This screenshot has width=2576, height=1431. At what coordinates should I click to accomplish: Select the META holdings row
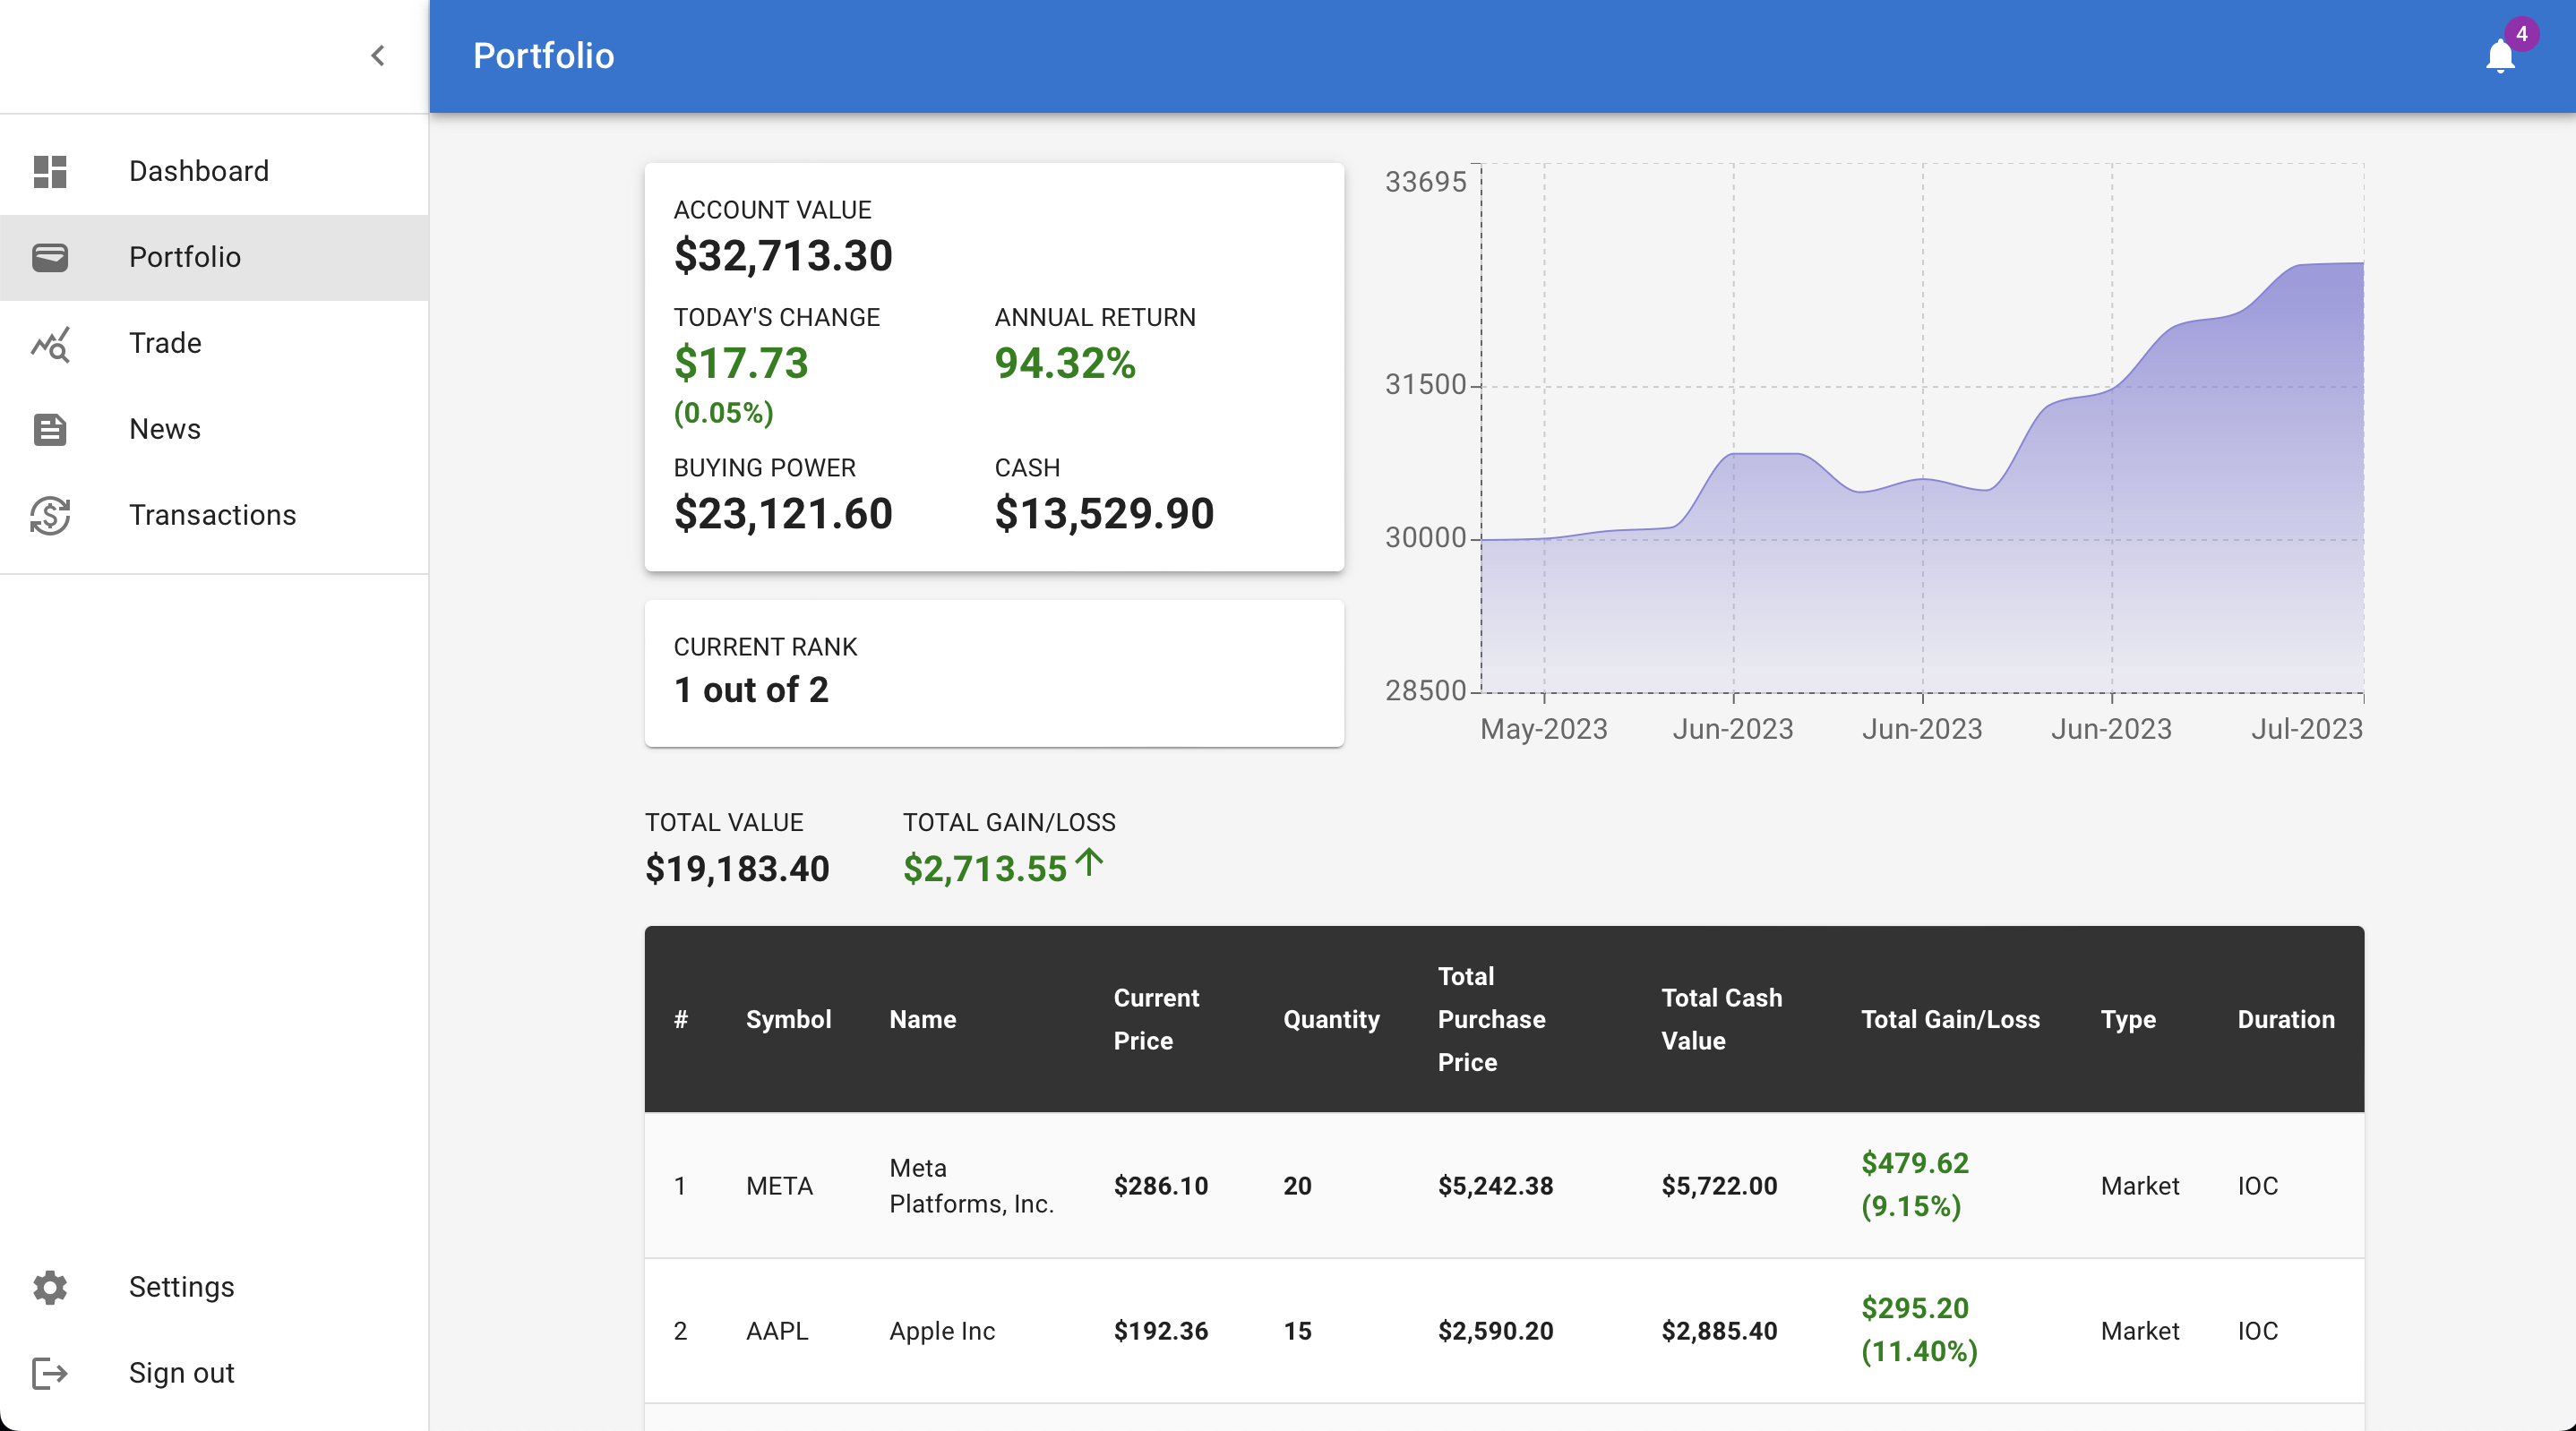pos(1504,1185)
